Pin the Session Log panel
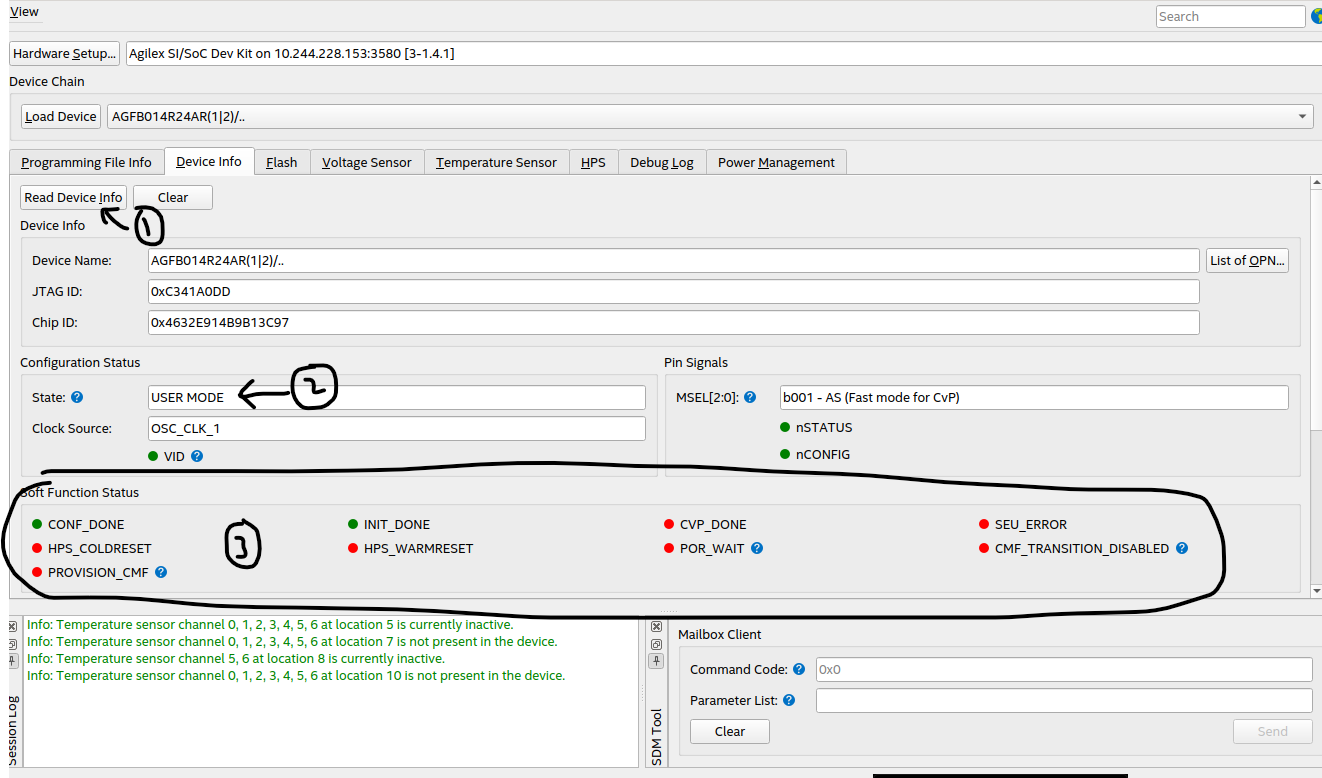This screenshot has height=778, width=1322. click(13, 662)
